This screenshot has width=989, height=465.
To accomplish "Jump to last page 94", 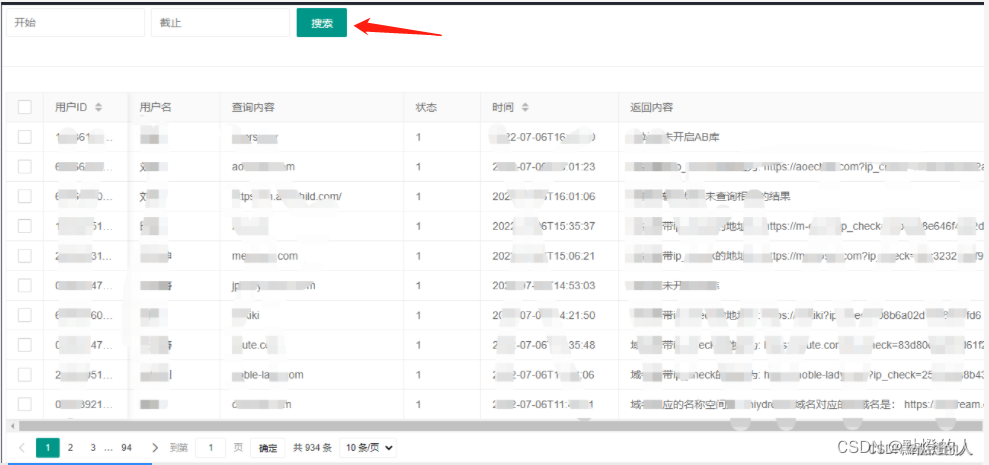I will pyautogui.click(x=127, y=448).
